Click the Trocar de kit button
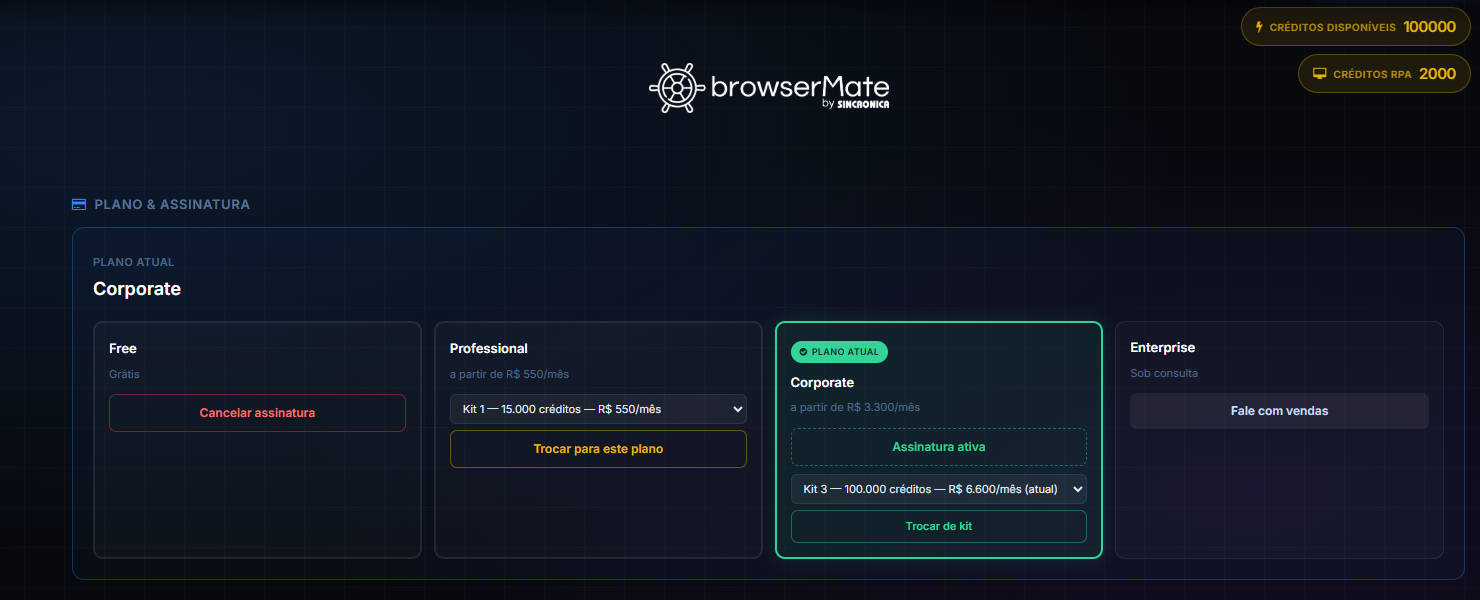This screenshot has width=1480, height=600. coord(939,526)
